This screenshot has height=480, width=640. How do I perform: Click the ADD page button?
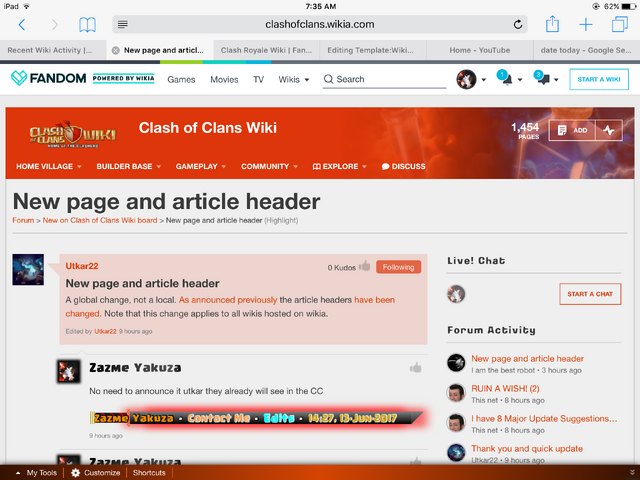572,130
